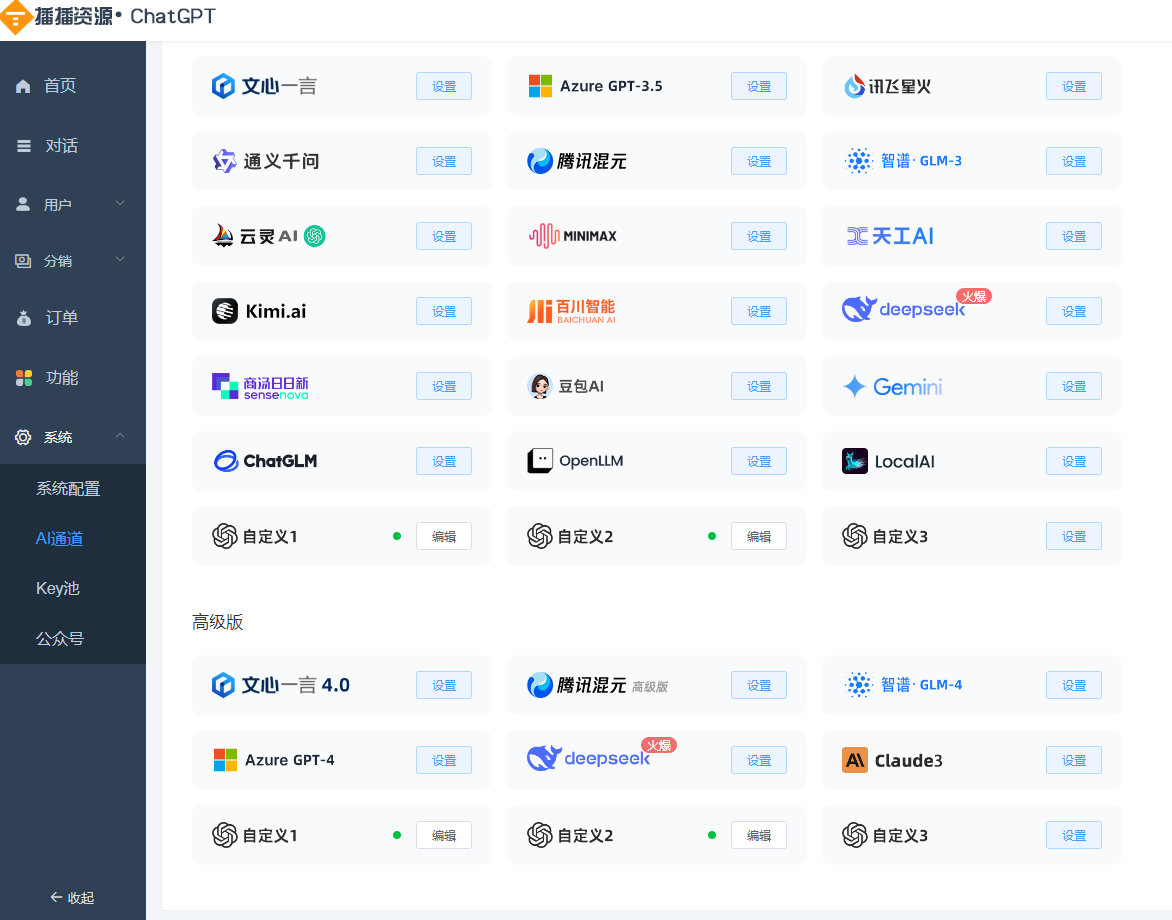Viewport: 1172px width, 920px height.
Task: Click the 用户 person icon
Action: 23,204
